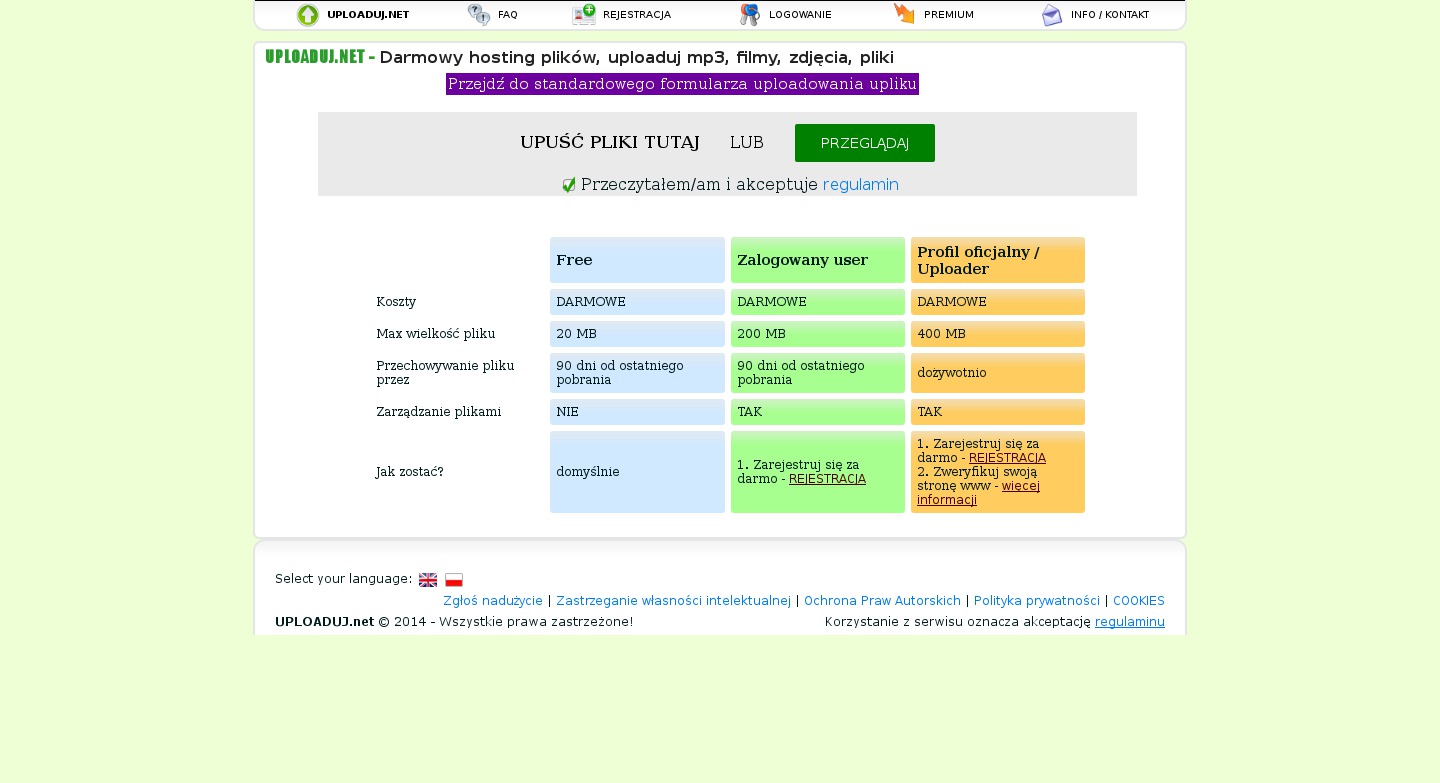The width and height of the screenshot is (1440, 783).
Task: Click the green upload arrow icon
Action: pos(308,15)
